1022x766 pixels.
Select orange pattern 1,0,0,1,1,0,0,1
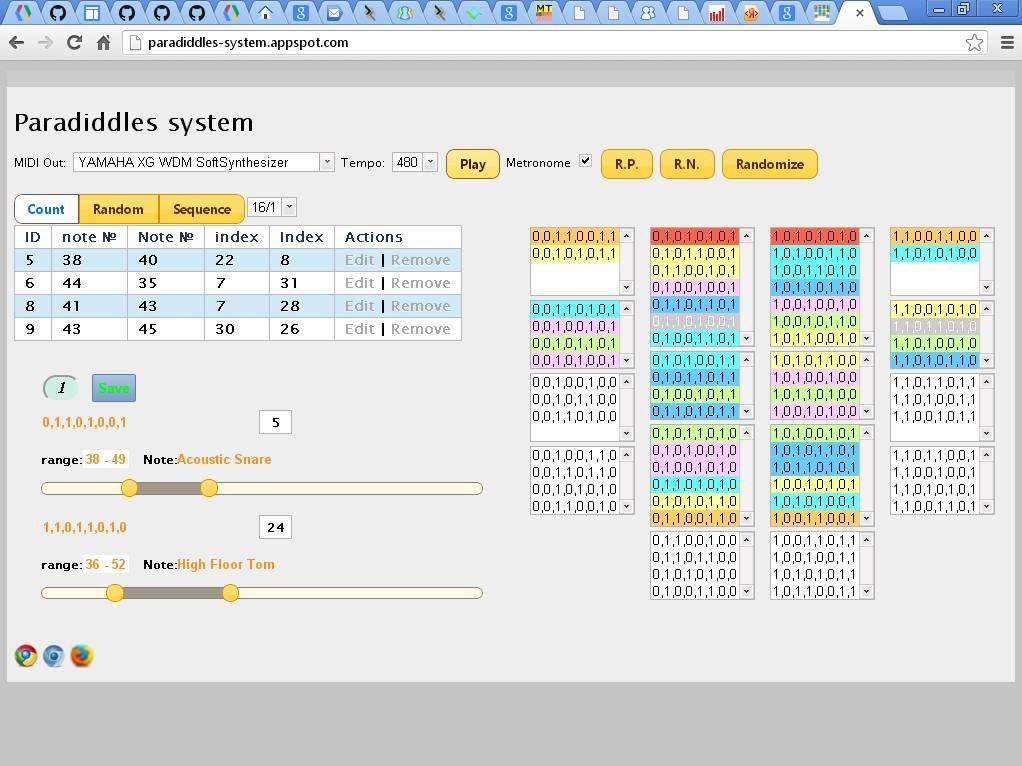point(815,518)
